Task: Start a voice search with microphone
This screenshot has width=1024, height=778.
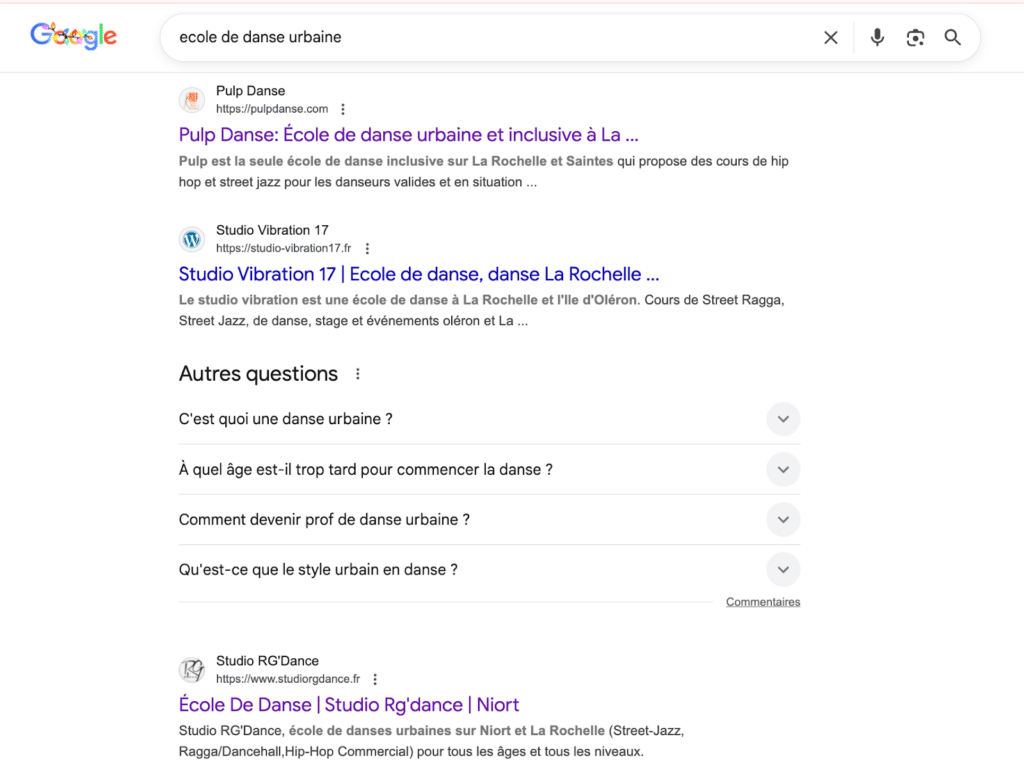Action: tap(877, 38)
